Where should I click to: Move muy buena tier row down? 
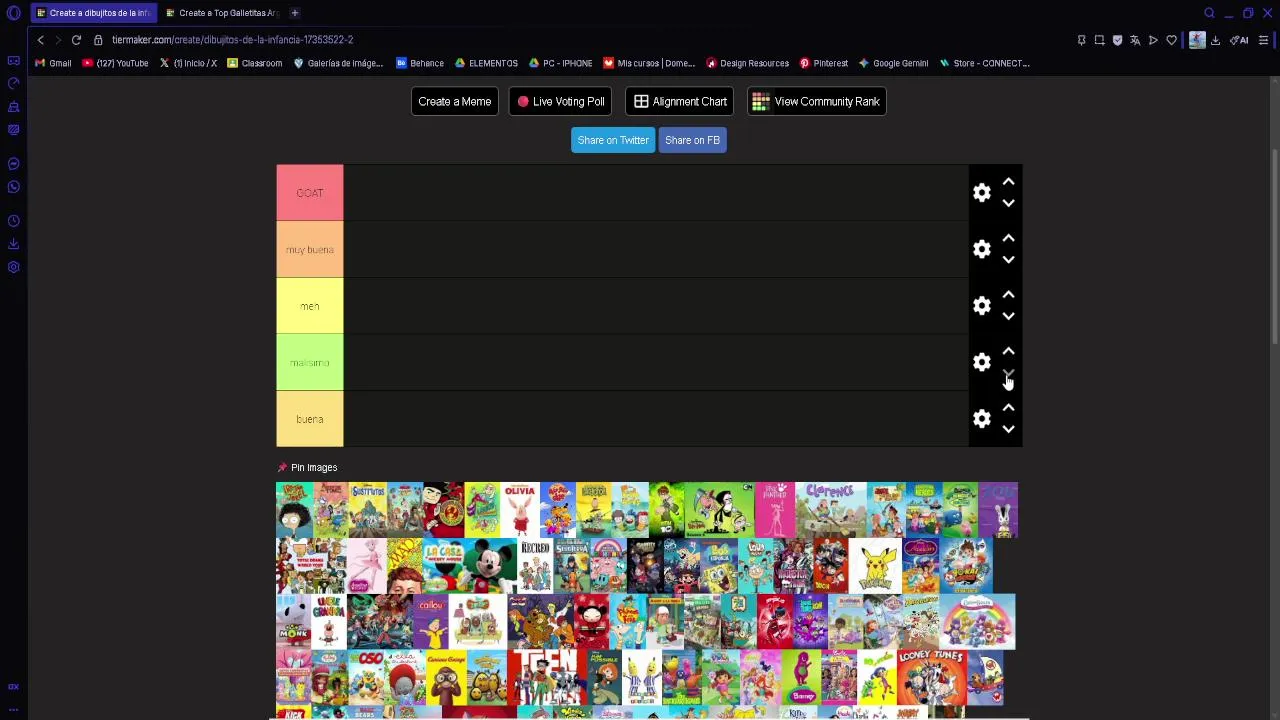pyautogui.click(x=1008, y=260)
